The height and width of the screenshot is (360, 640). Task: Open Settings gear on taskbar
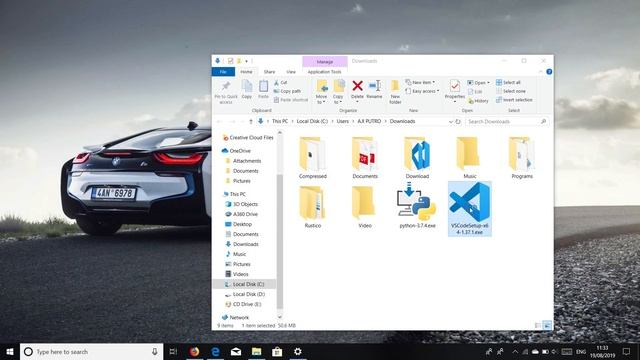(298, 351)
